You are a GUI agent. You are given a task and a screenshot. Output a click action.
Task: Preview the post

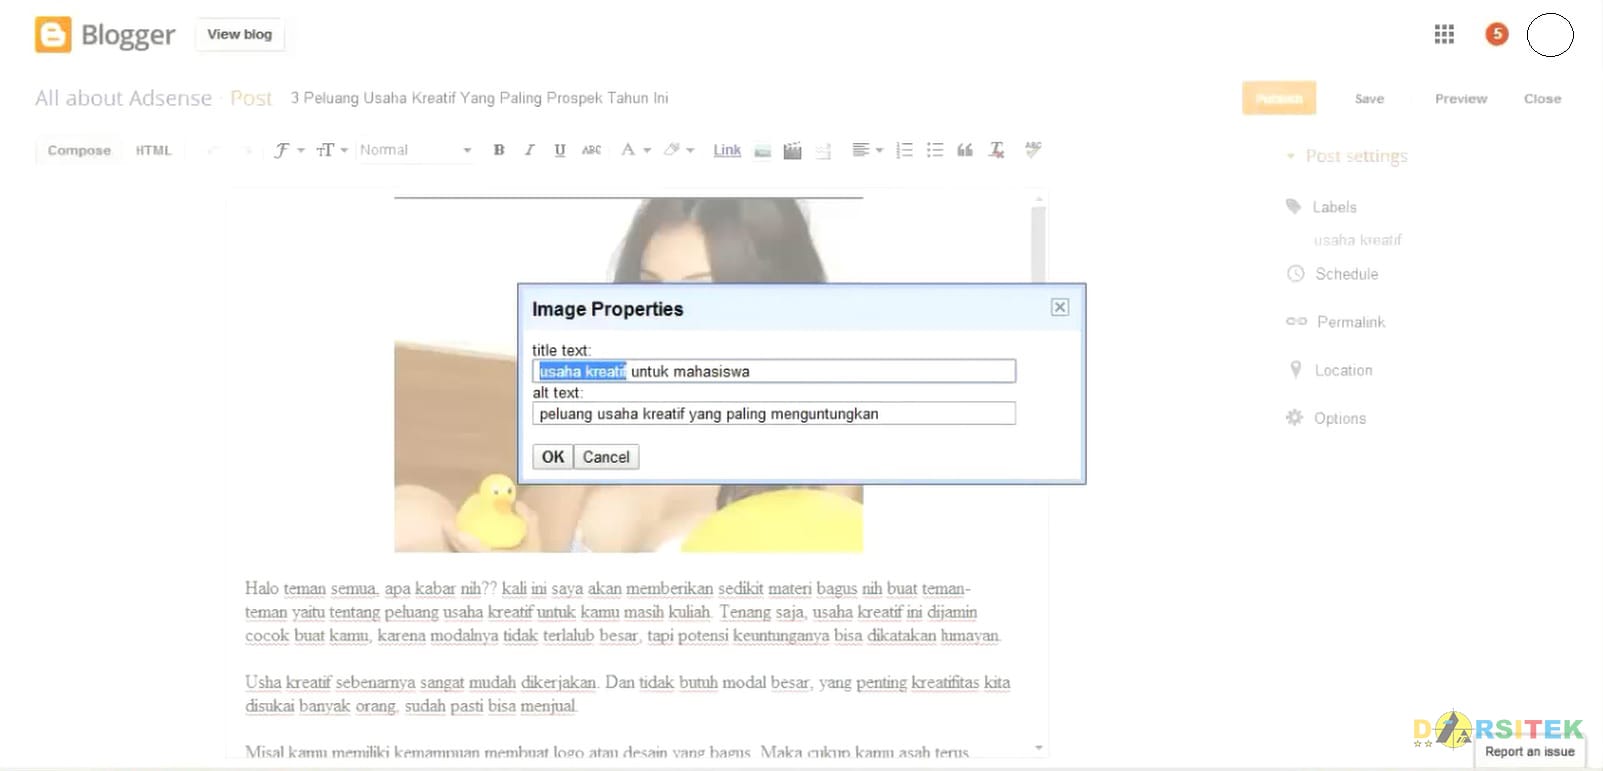coord(1461,98)
